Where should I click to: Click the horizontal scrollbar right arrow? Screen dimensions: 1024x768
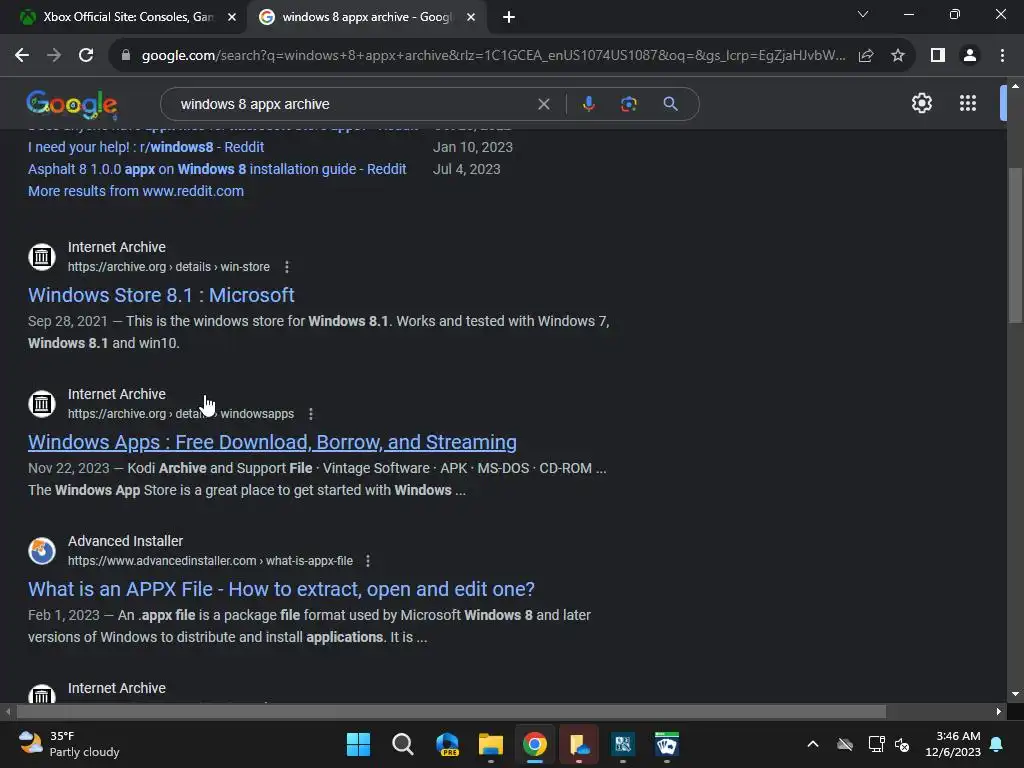click(x=999, y=711)
